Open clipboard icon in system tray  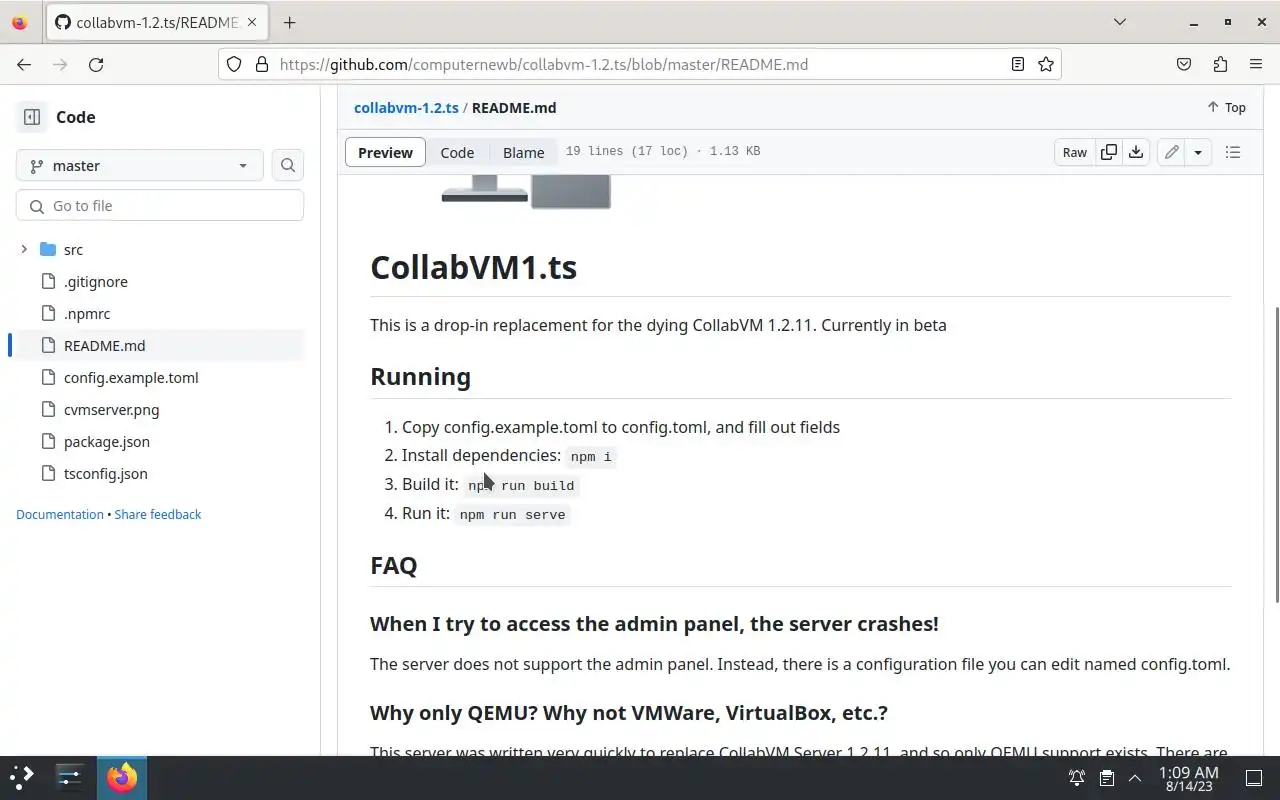pyautogui.click(x=1106, y=778)
